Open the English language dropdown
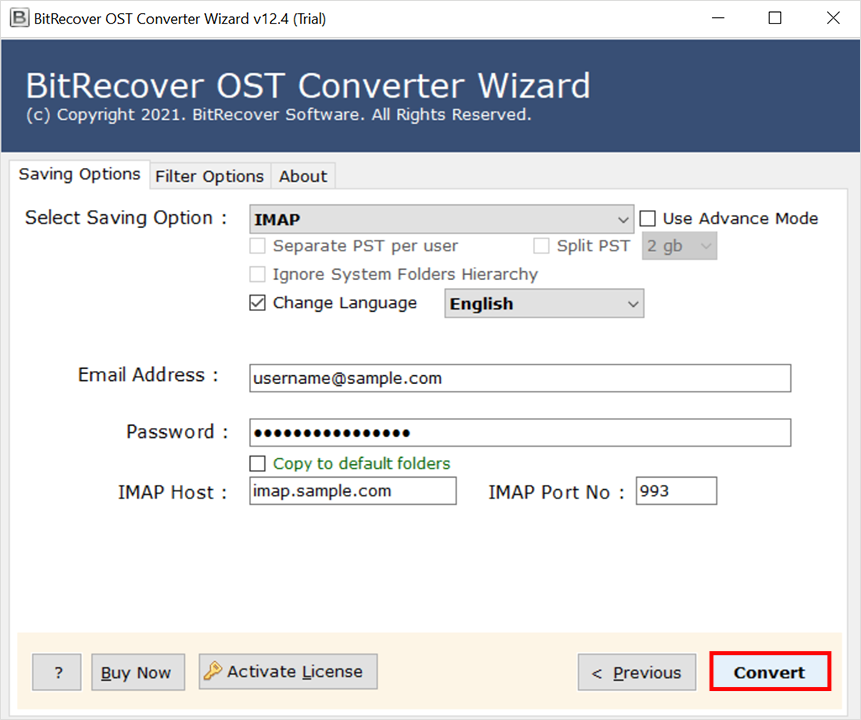Viewport: 861px width, 720px height. tap(544, 304)
